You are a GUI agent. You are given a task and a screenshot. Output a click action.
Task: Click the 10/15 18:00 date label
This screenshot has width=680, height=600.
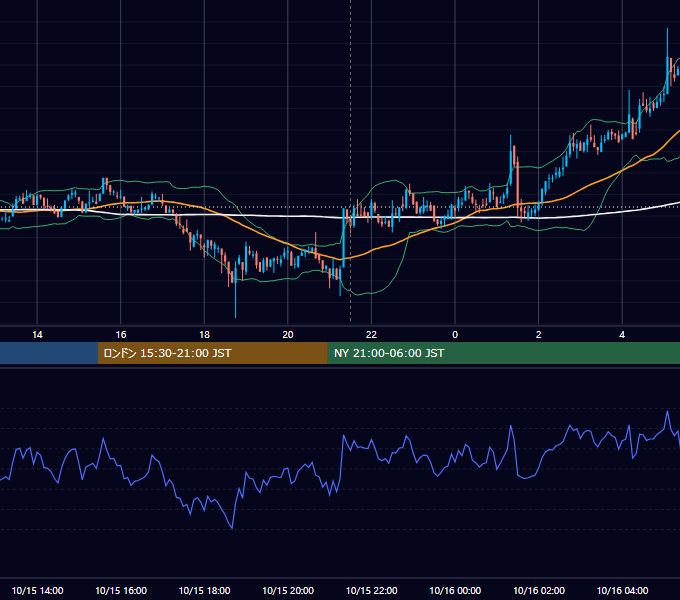(204, 590)
